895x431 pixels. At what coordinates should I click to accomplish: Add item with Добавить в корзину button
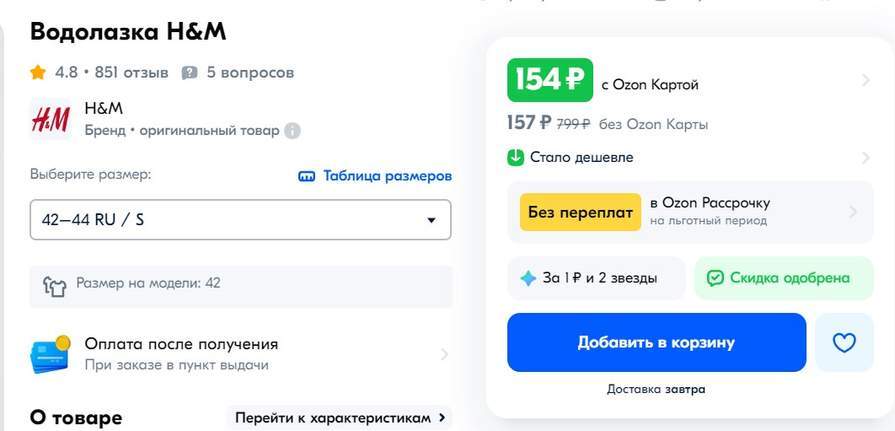[656, 343]
